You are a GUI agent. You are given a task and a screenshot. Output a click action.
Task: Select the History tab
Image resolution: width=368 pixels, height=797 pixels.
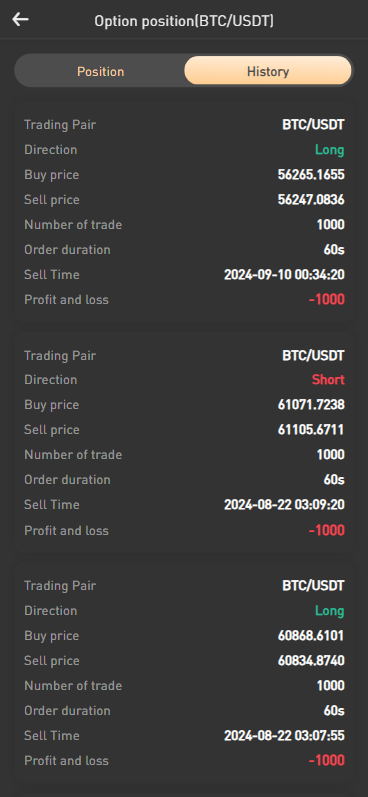pyautogui.click(x=268, y=71)
